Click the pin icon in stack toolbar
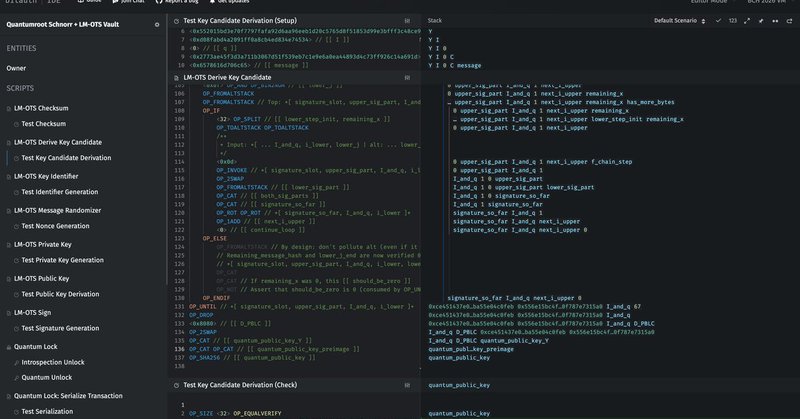The height and width of the screenshot is (419, 800). (x=761, y=21)
